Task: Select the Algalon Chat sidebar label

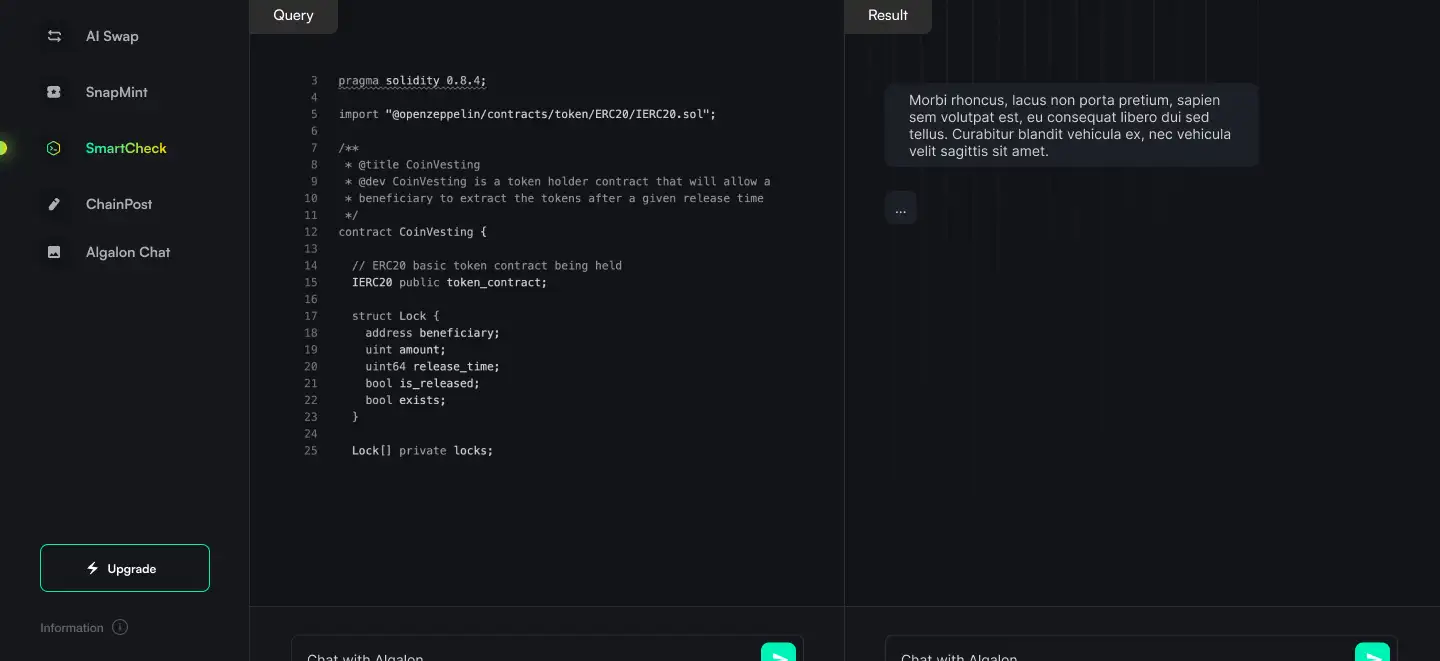Action: pos(128,252)
